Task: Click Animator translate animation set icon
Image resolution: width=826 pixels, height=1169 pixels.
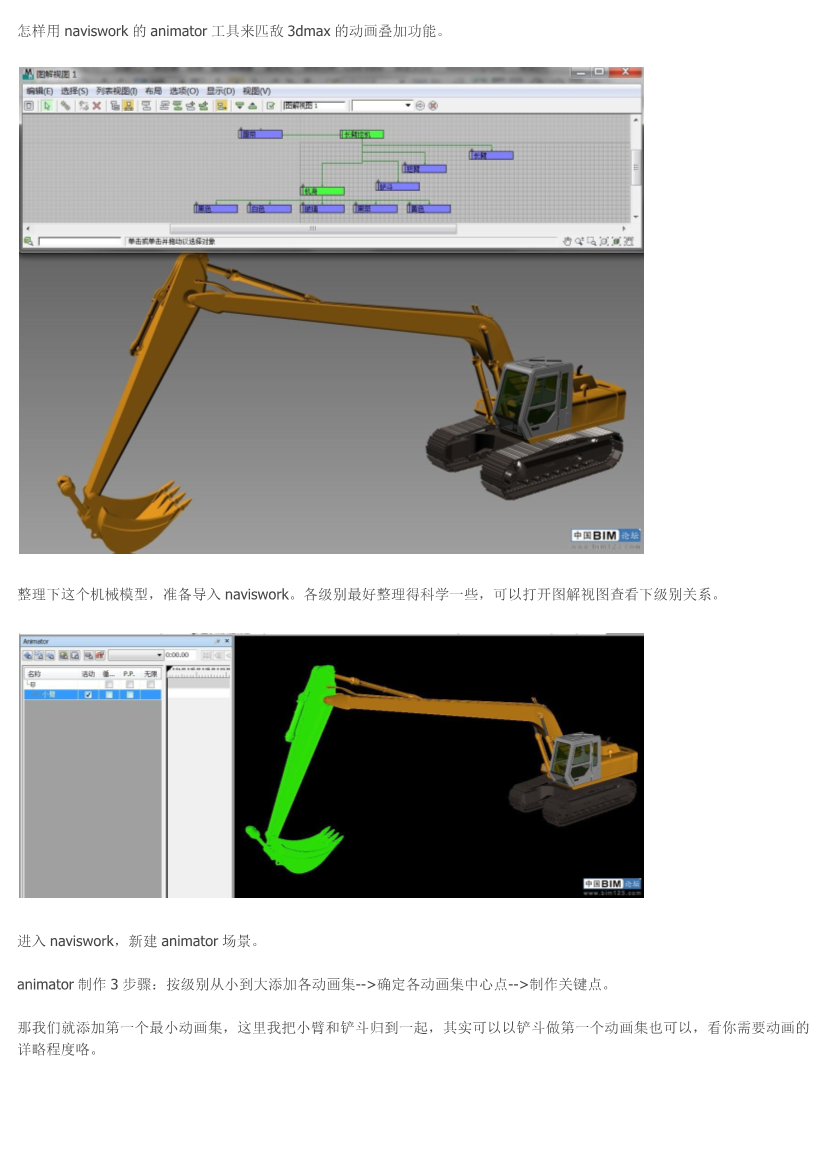Action: point(28,655)
